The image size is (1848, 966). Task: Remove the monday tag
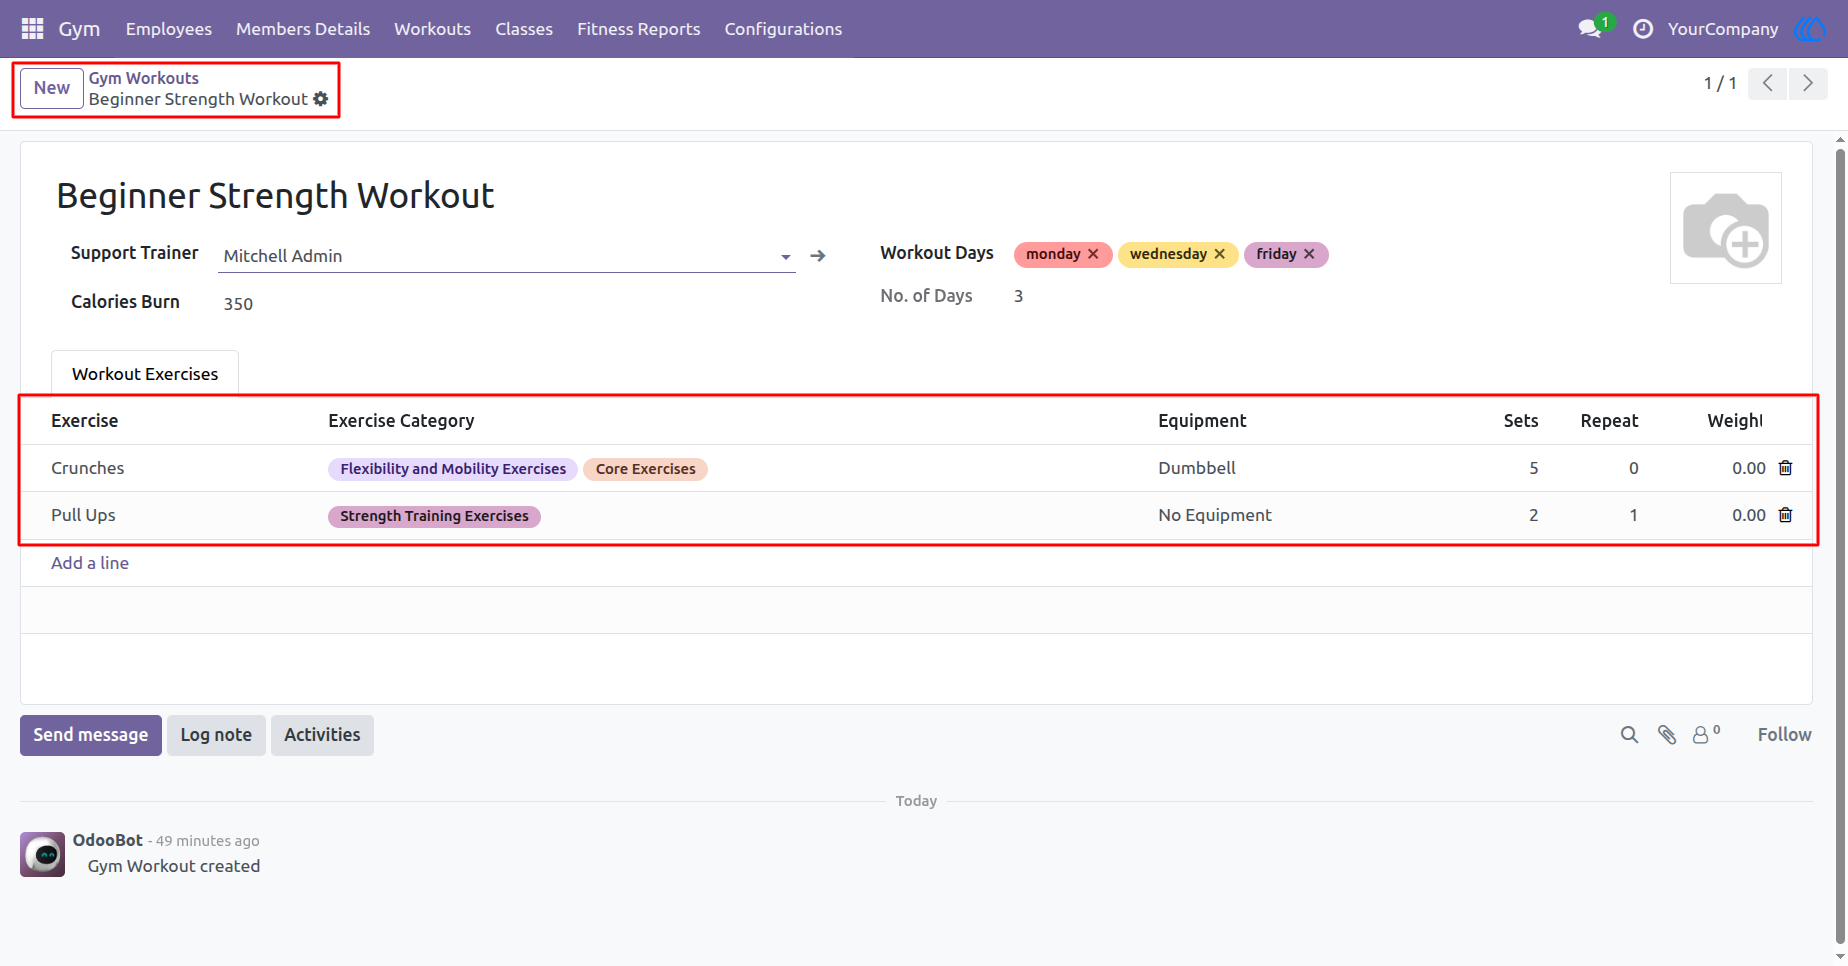coord(1093,254)
